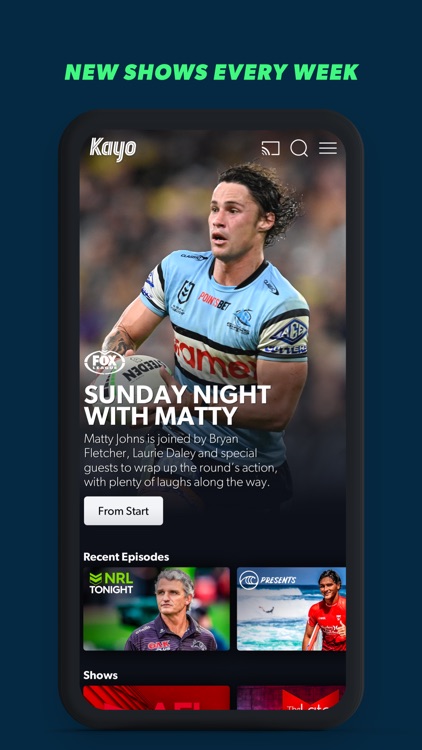The image size is (422, 750).
Task: Select the red AFL show tile
Action: tap(156, 698)
